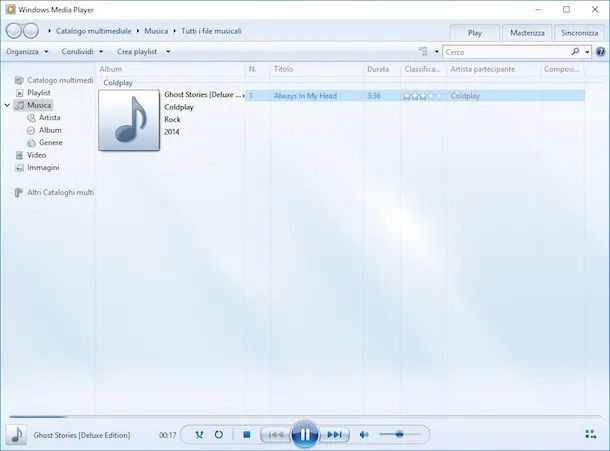Select Immagini in the sidebar
Screen dimensions: 610x451
pyautogui.click(x=37, y=167)
